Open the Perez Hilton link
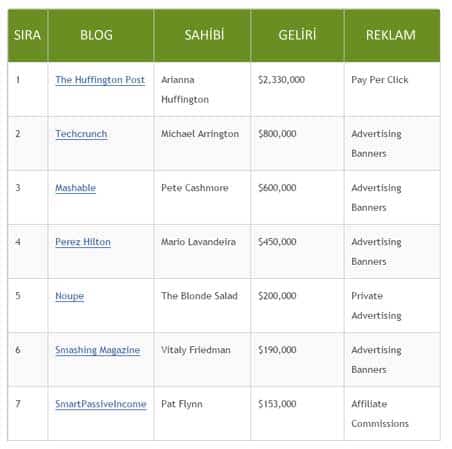 (83, 242)
